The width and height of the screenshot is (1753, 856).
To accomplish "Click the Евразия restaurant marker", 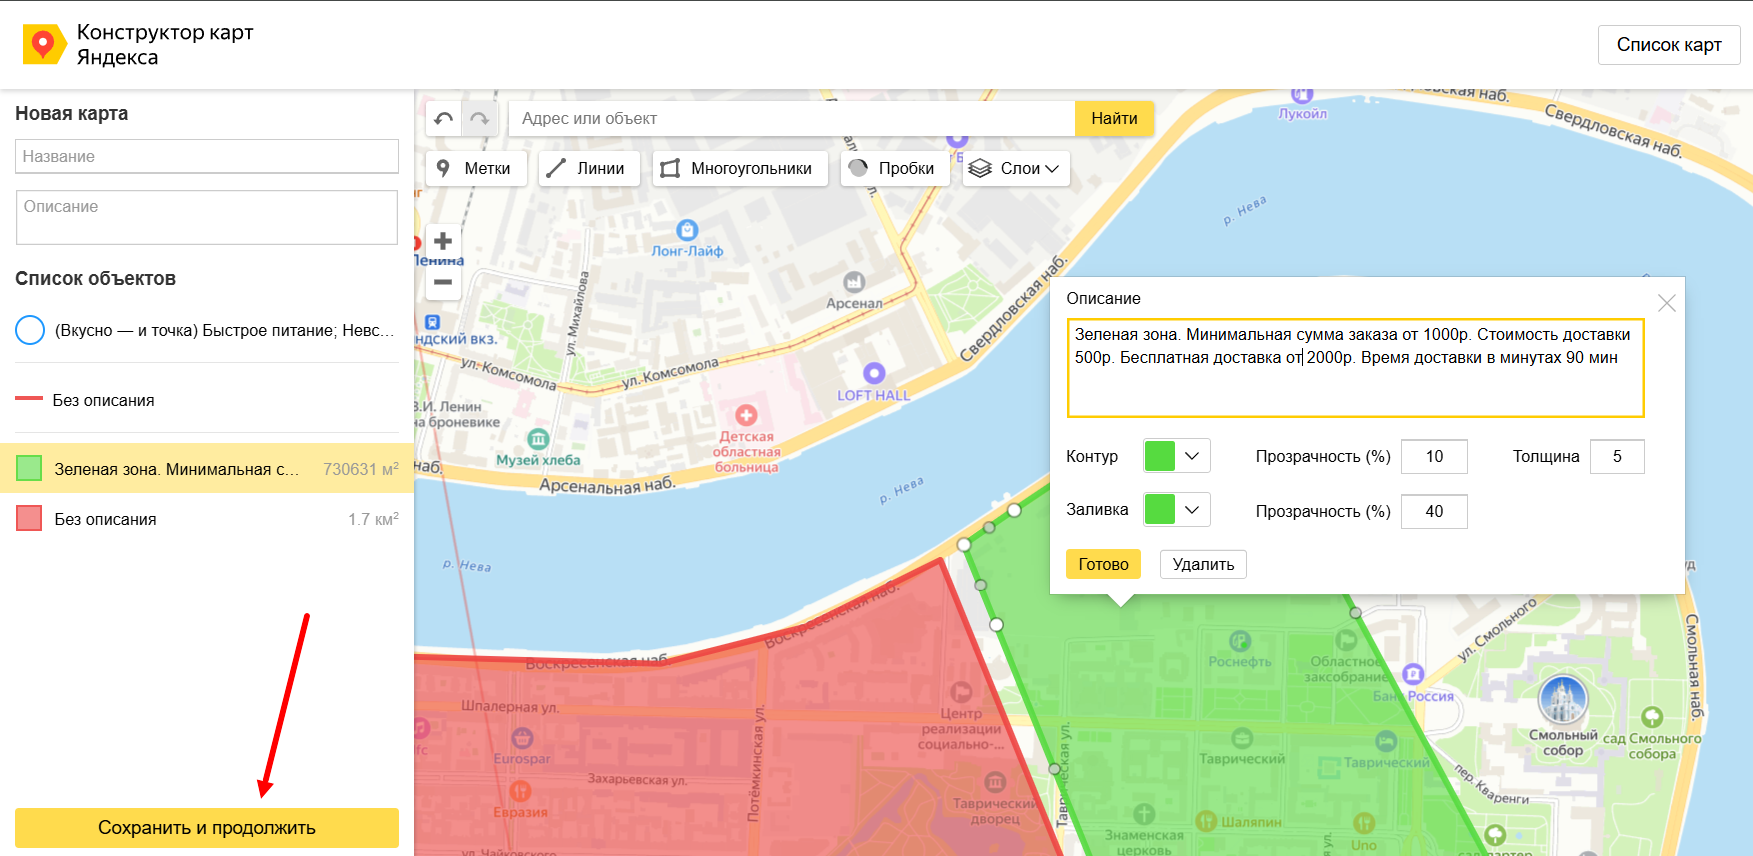I will [520, 791].
